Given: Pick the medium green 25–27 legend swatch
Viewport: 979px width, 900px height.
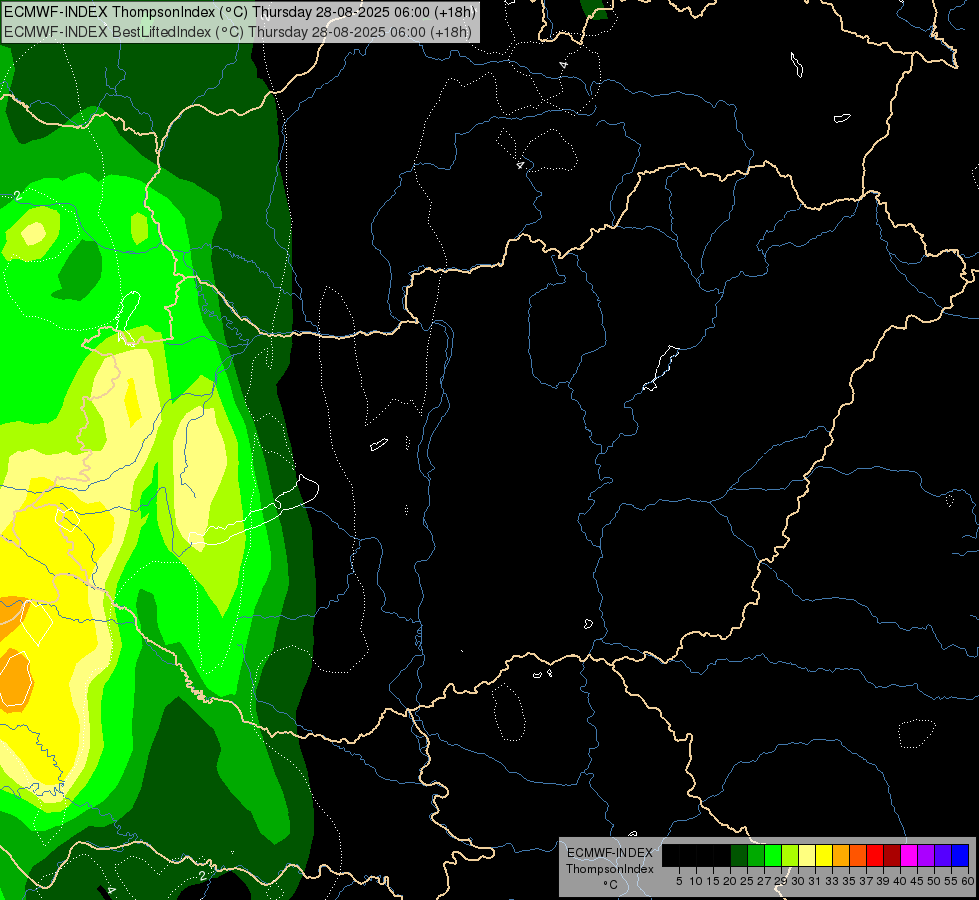Looking at the screenshot, I should click(755, 855).
